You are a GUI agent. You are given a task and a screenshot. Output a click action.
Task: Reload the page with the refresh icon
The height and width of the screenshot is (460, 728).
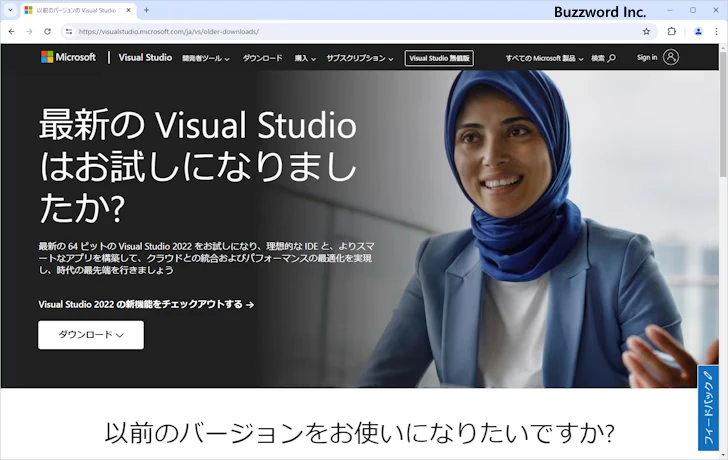[x=47, y=32]
